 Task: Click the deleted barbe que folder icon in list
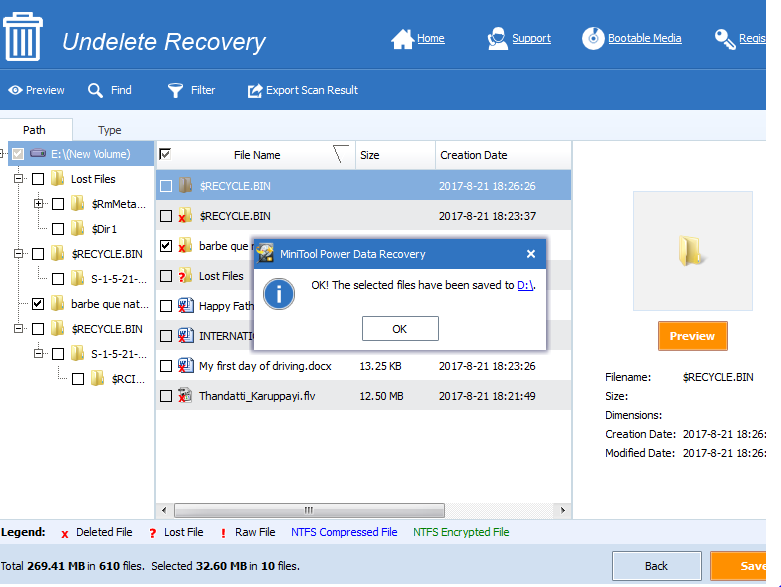185,245
